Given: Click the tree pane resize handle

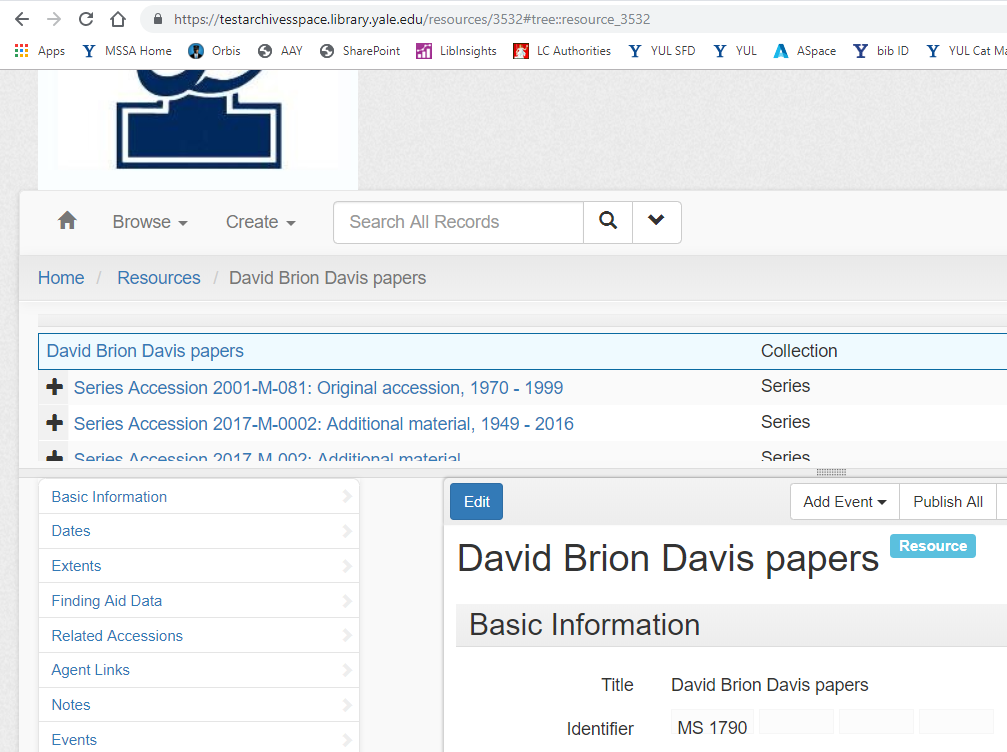Looking at the screenshot, I should pos(831,472).
